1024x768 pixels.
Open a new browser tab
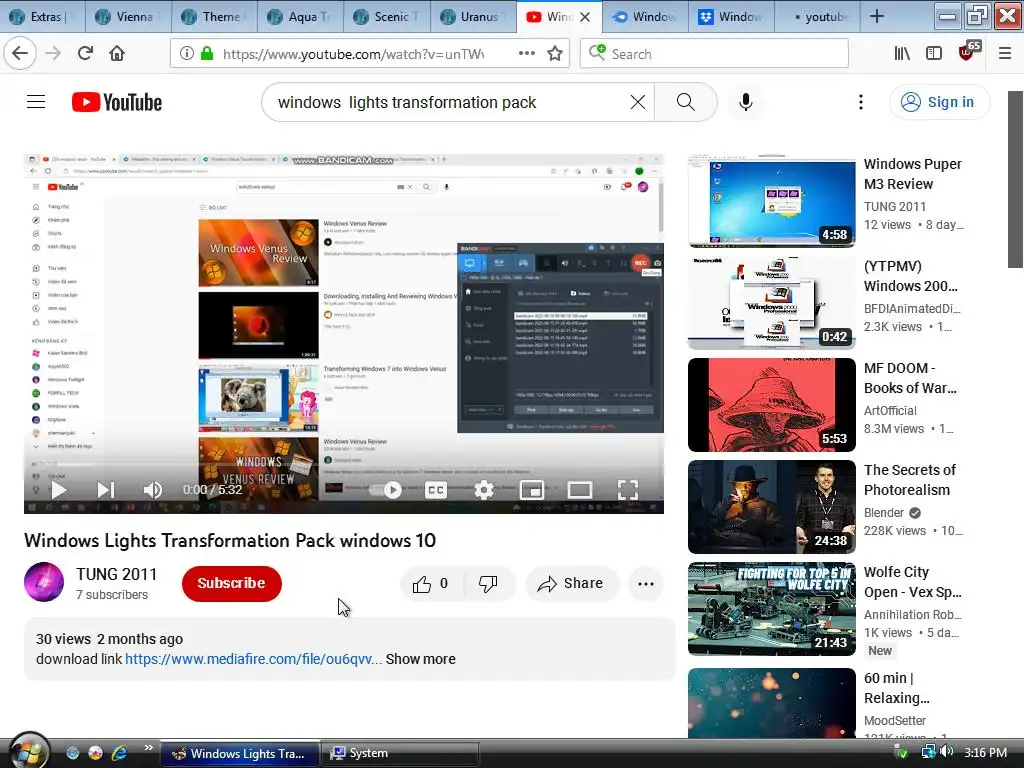[877, 17]
